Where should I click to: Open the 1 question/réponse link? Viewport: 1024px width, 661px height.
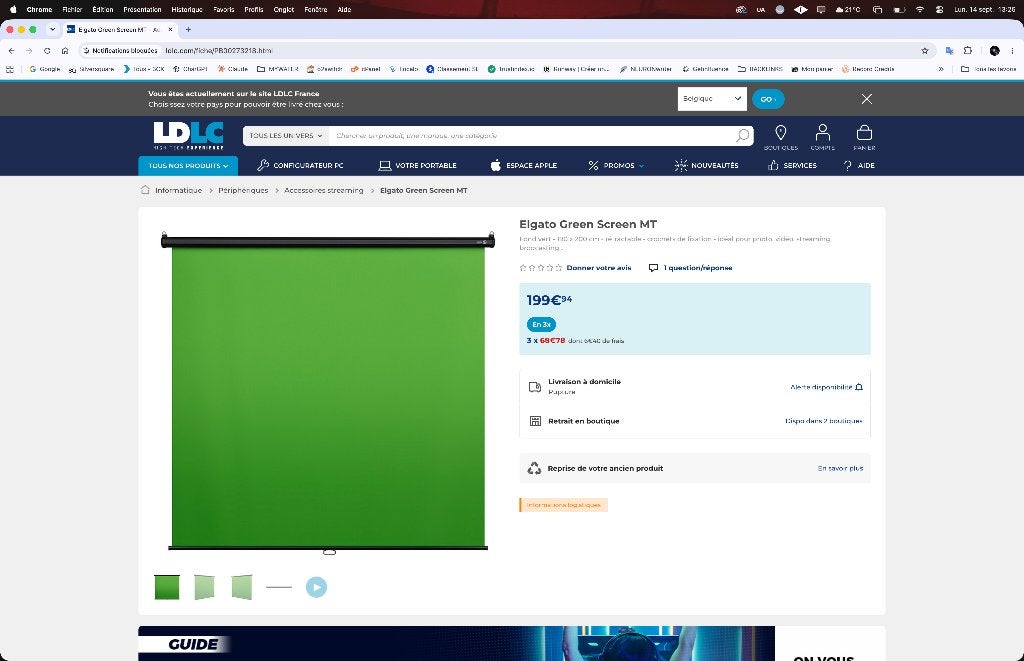click(690, 268)
